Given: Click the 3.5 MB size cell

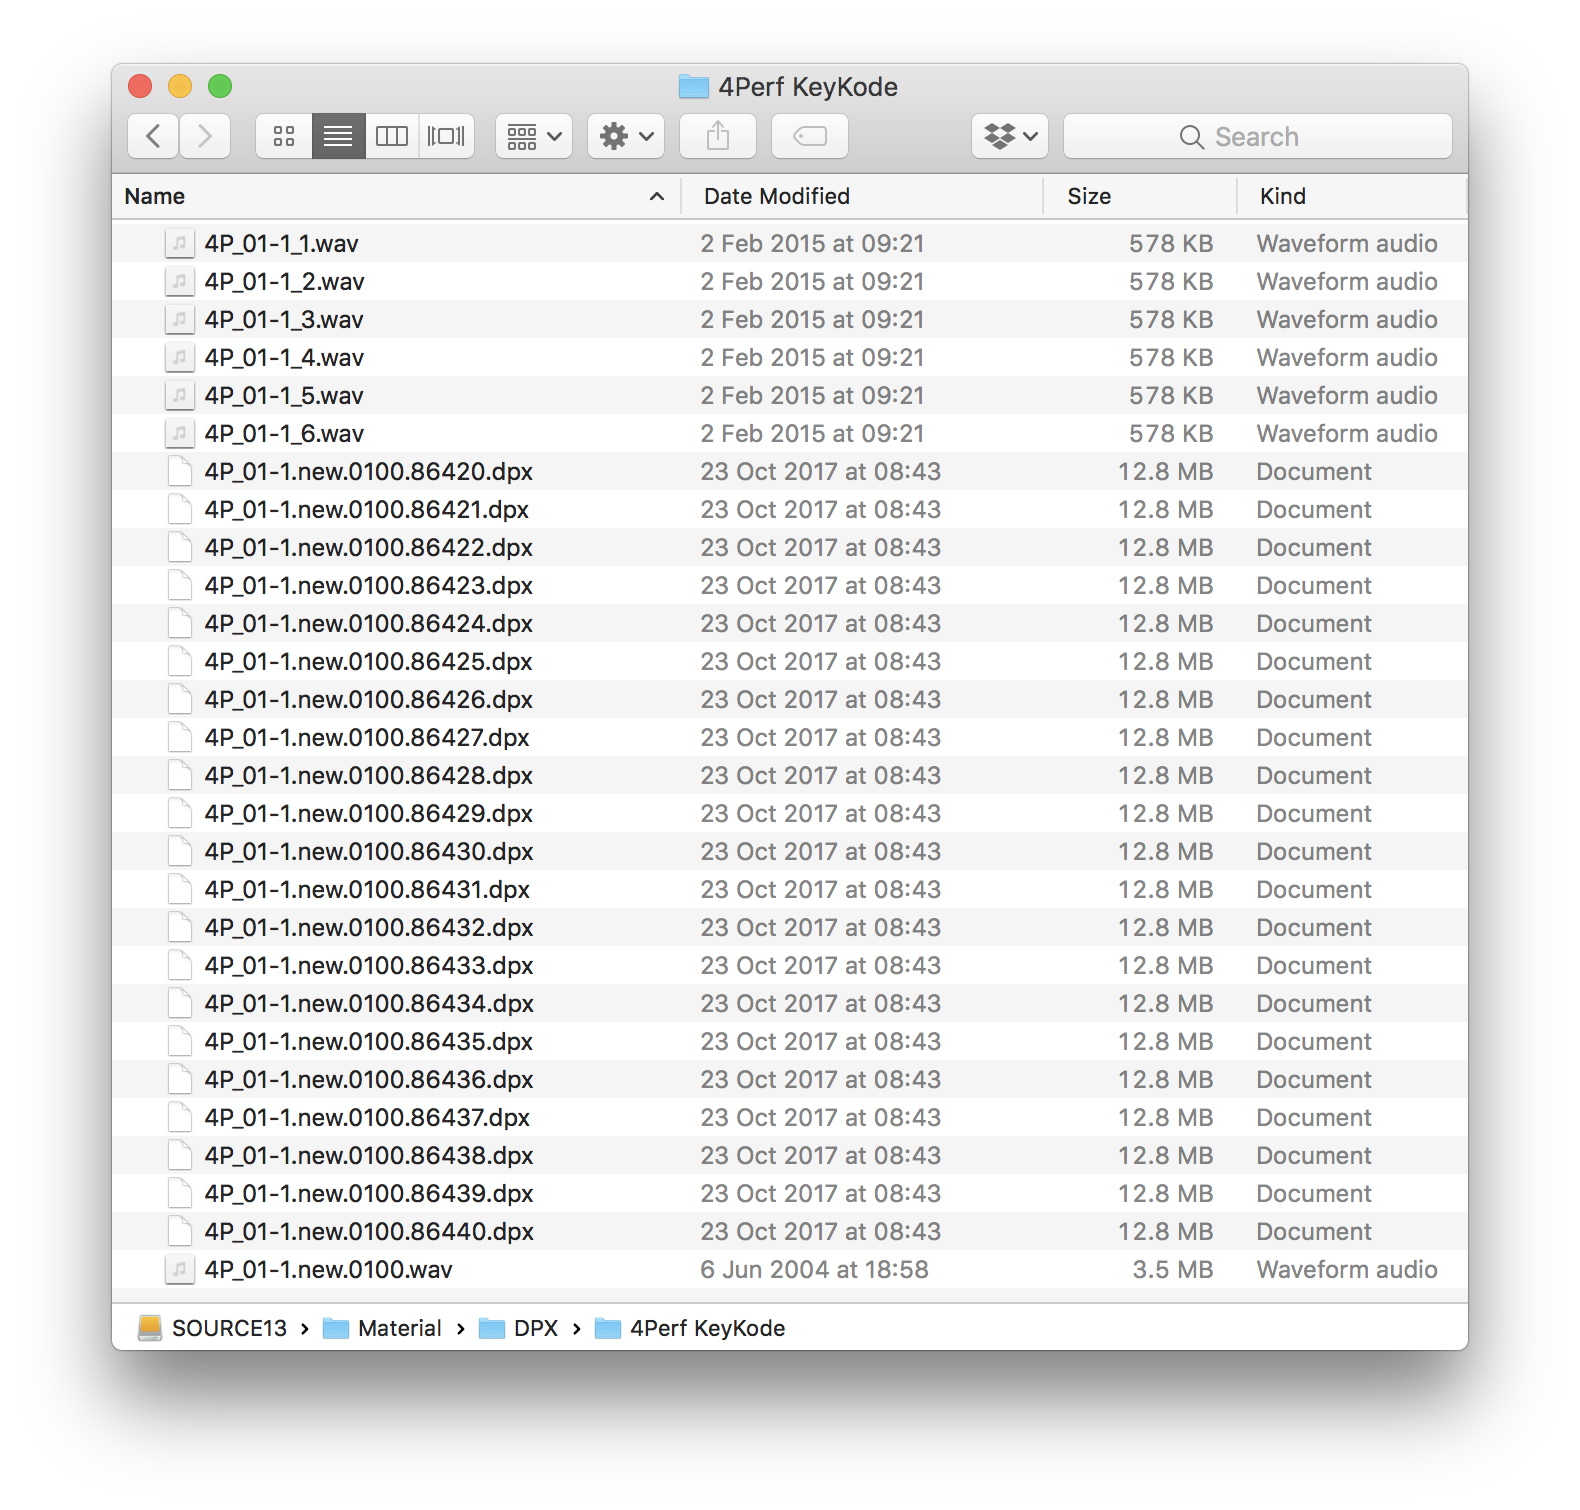Looking at the screenshot, I should 1172,1269.
